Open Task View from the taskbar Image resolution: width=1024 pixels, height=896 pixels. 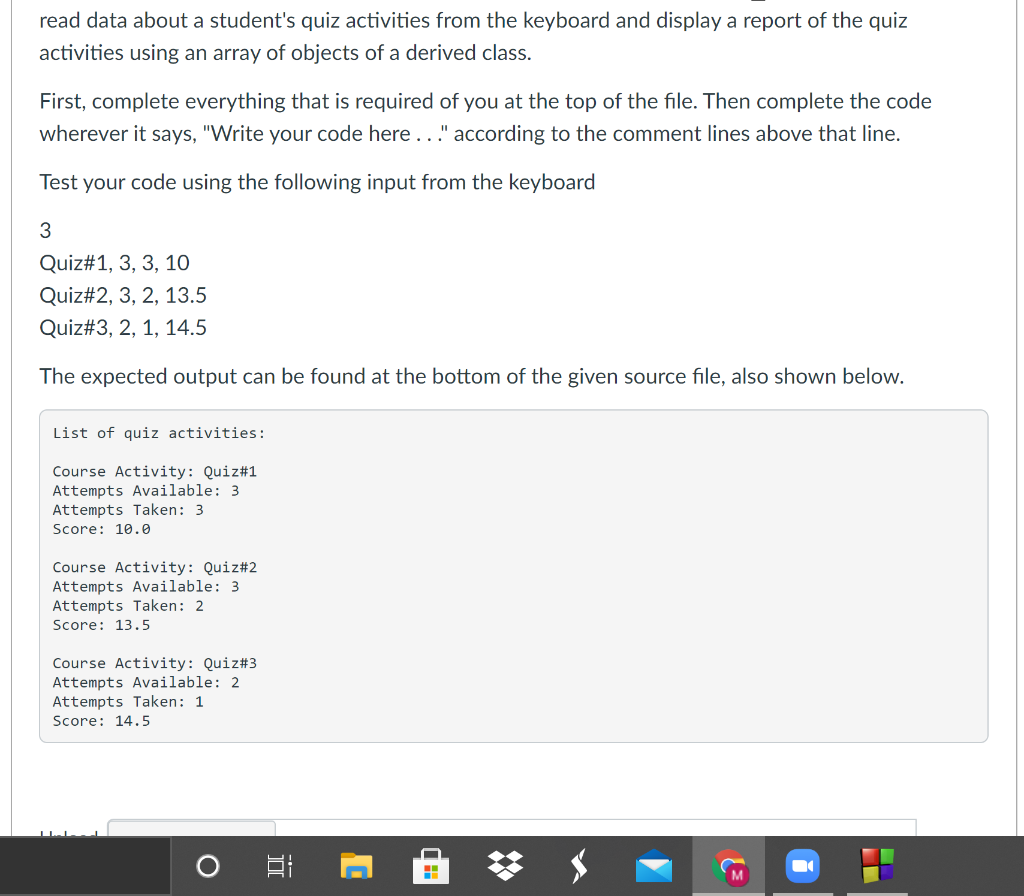point(280,866)
